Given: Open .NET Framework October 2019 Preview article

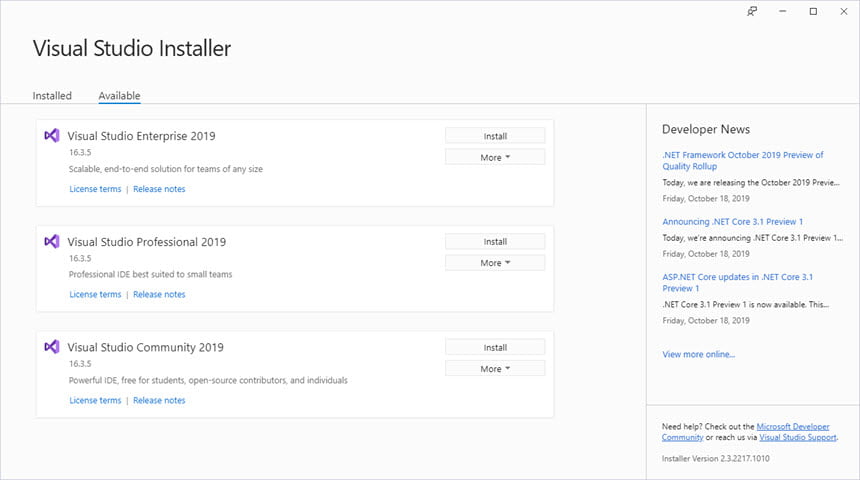Looking at the screenshot, I should 743,160.
